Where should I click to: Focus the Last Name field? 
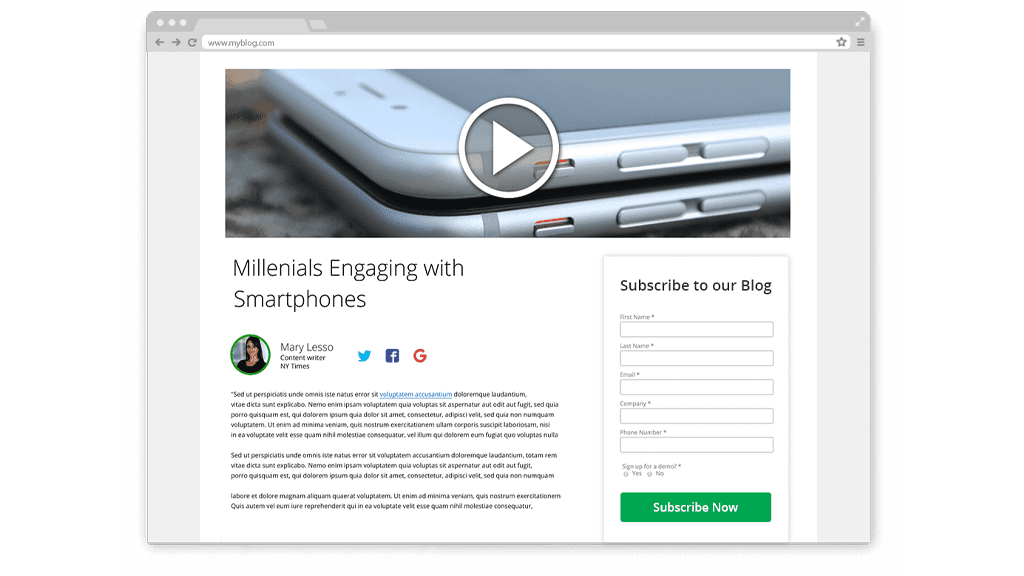point(697,358)
